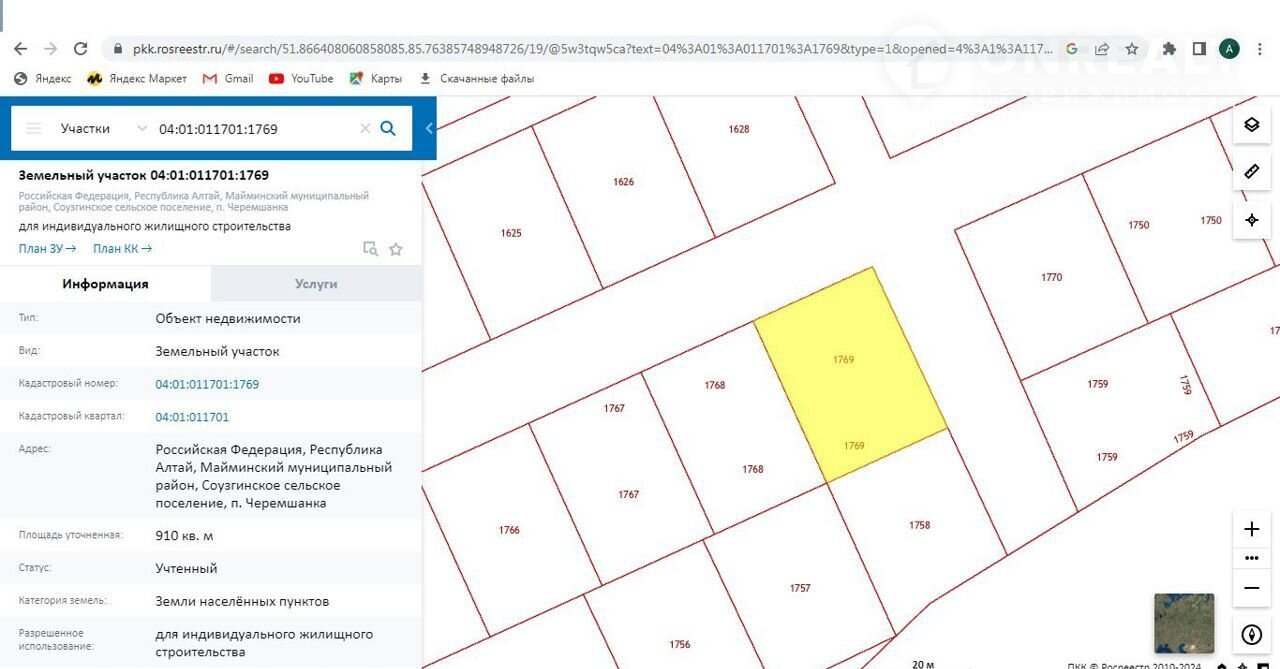This screenshot has width=1280, height=669.
Task: Select the ruler measurement tool
Action: 1251,172
